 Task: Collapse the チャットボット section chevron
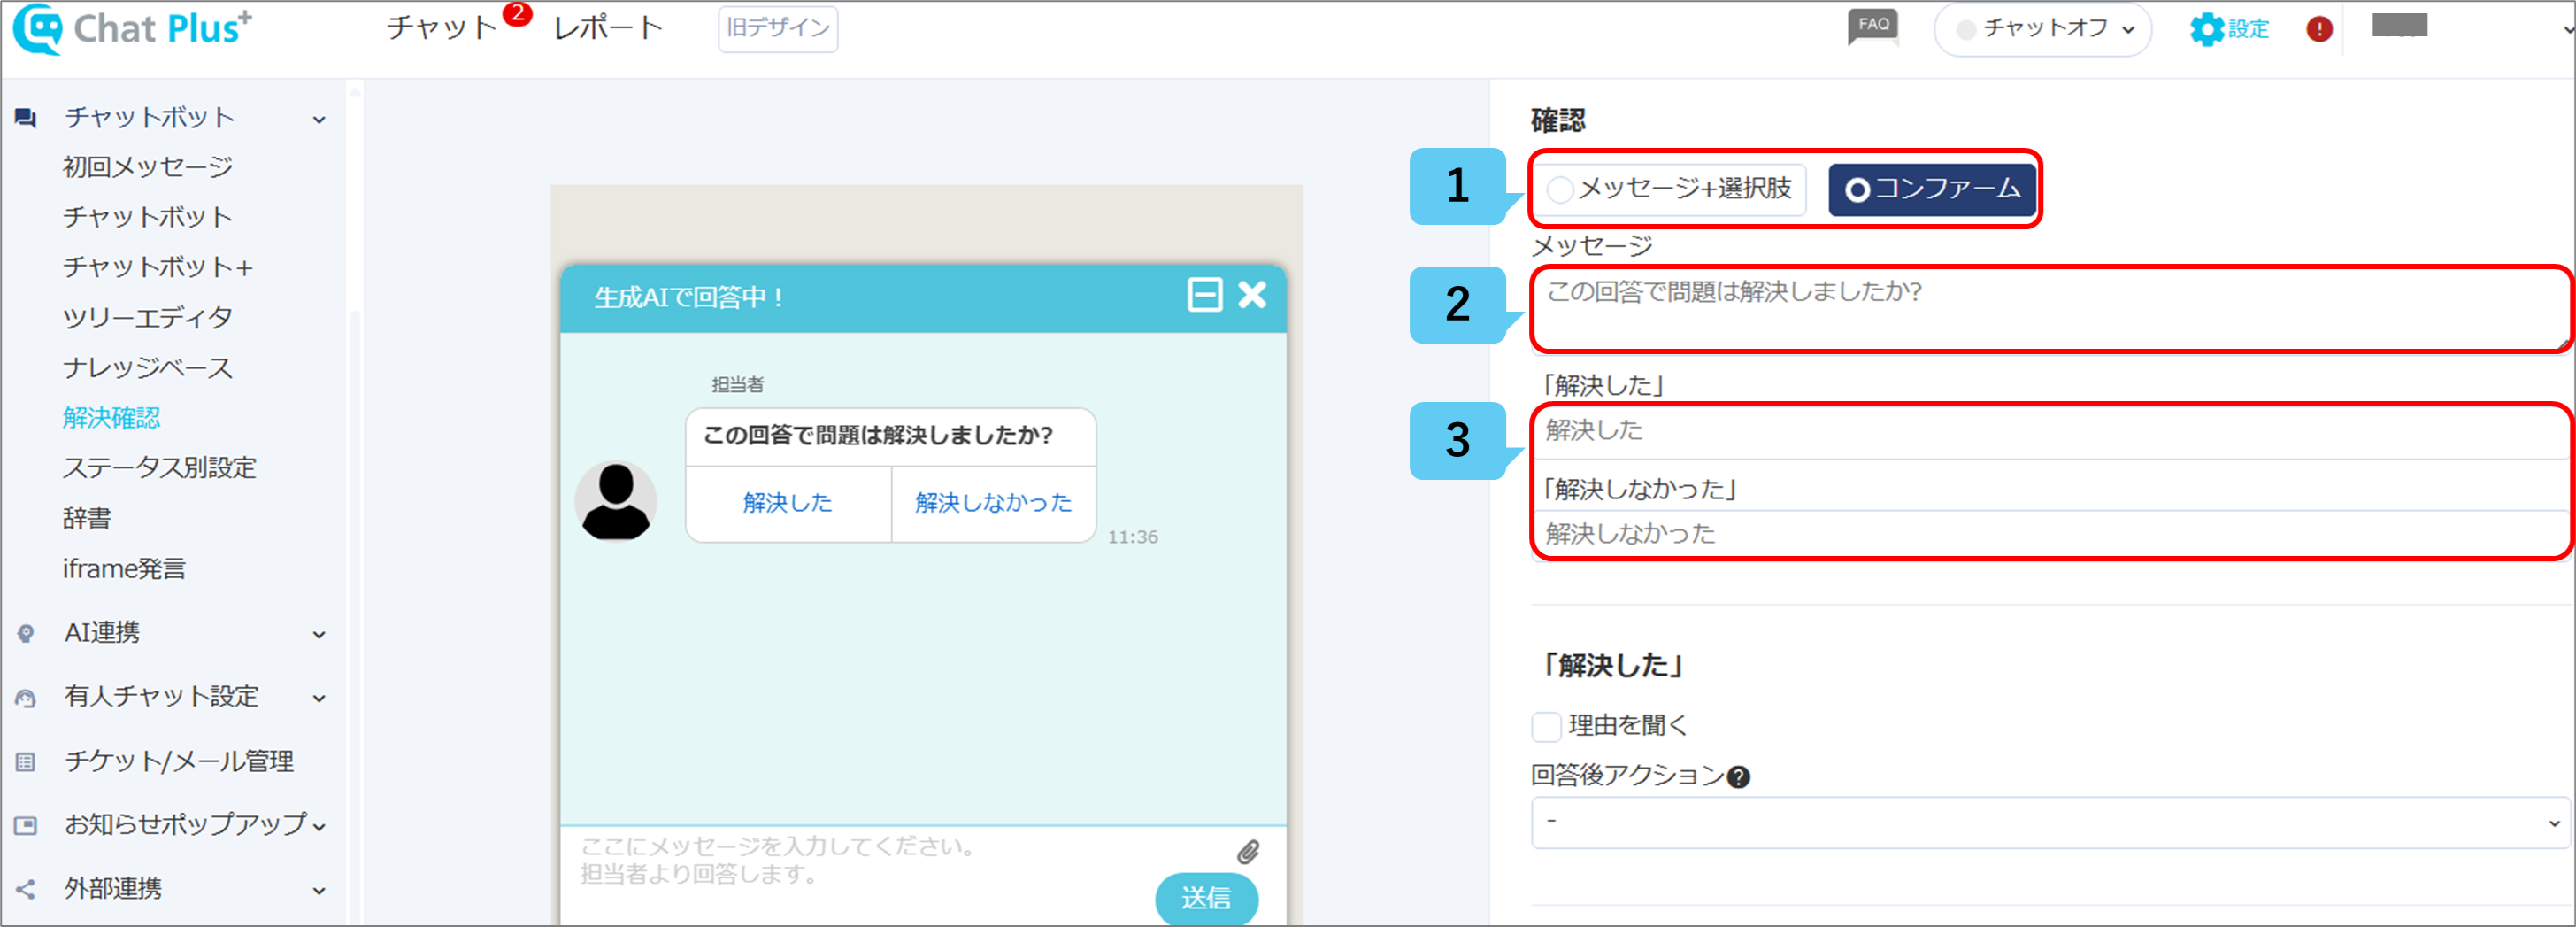click(319, 120)
